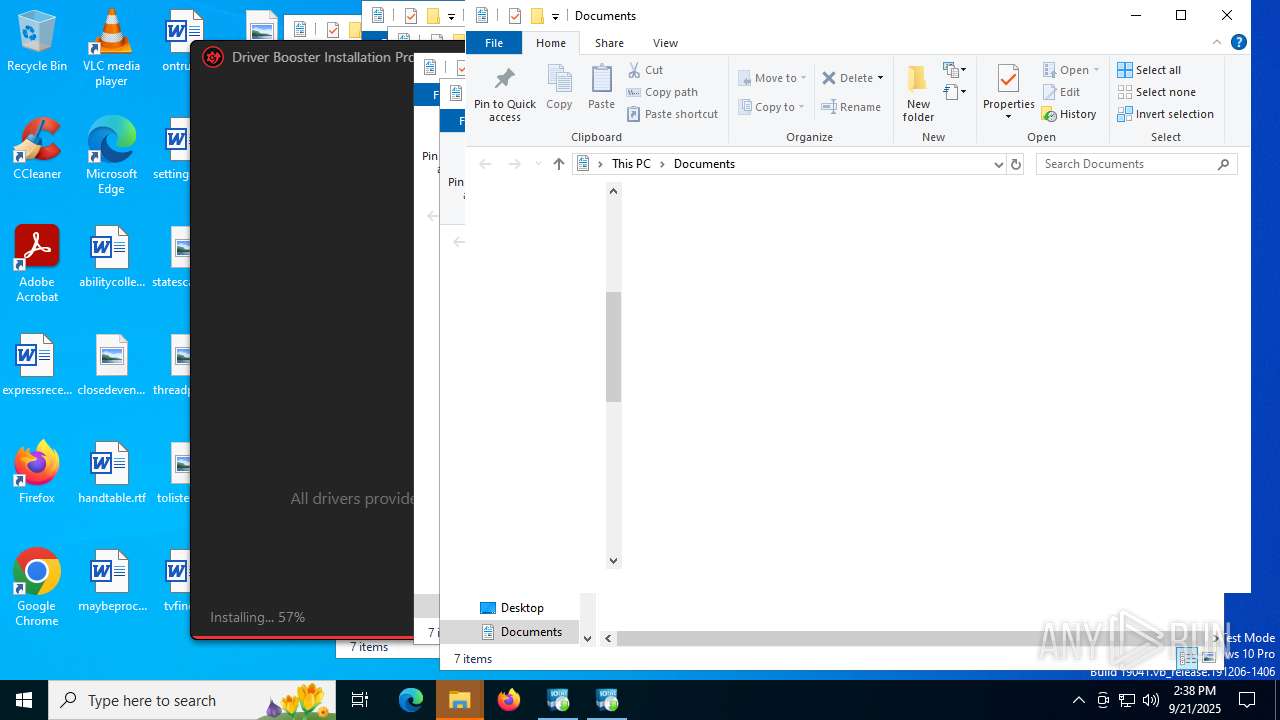Open Microsoft Edge from the taskbar
The height and width of the screenshot is (720, 1280).
click(x=411, y=700)
